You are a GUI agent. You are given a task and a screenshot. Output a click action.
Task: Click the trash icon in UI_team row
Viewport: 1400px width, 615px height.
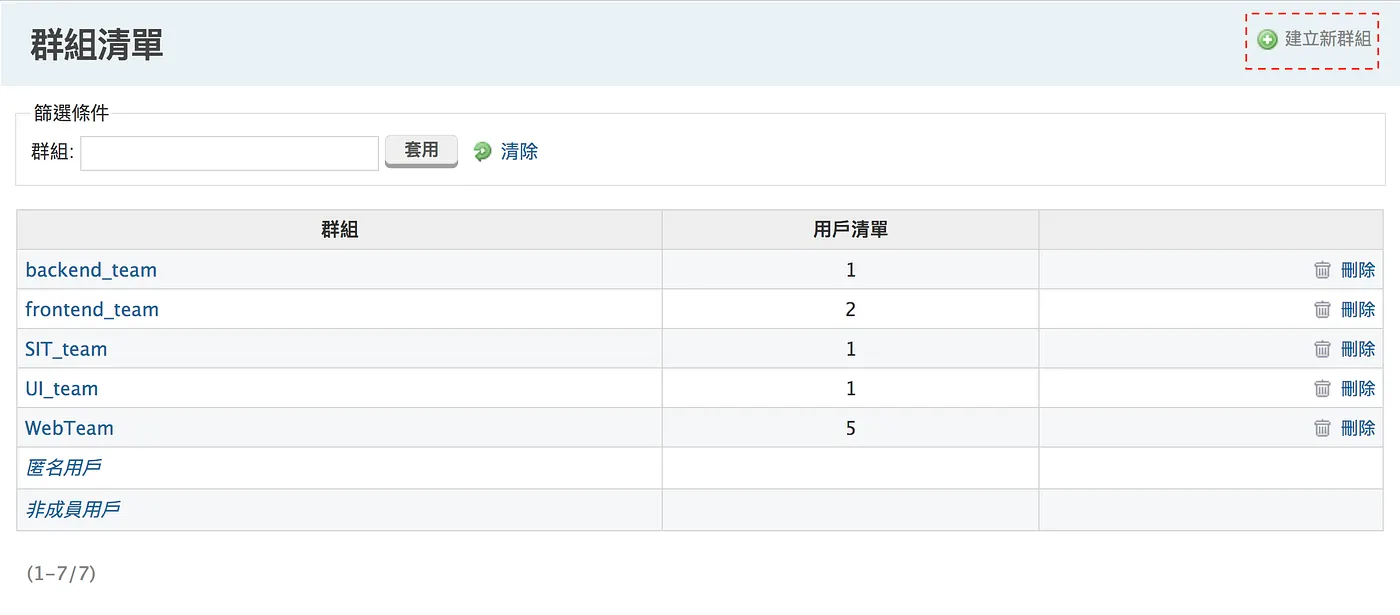(1322, 389)
